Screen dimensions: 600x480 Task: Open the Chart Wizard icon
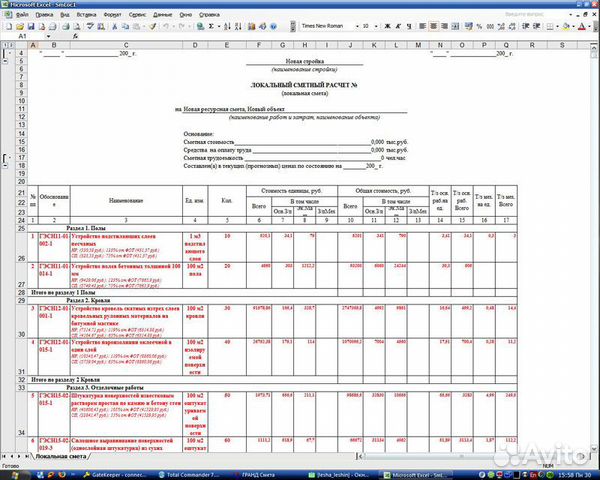tap(251, 26)
